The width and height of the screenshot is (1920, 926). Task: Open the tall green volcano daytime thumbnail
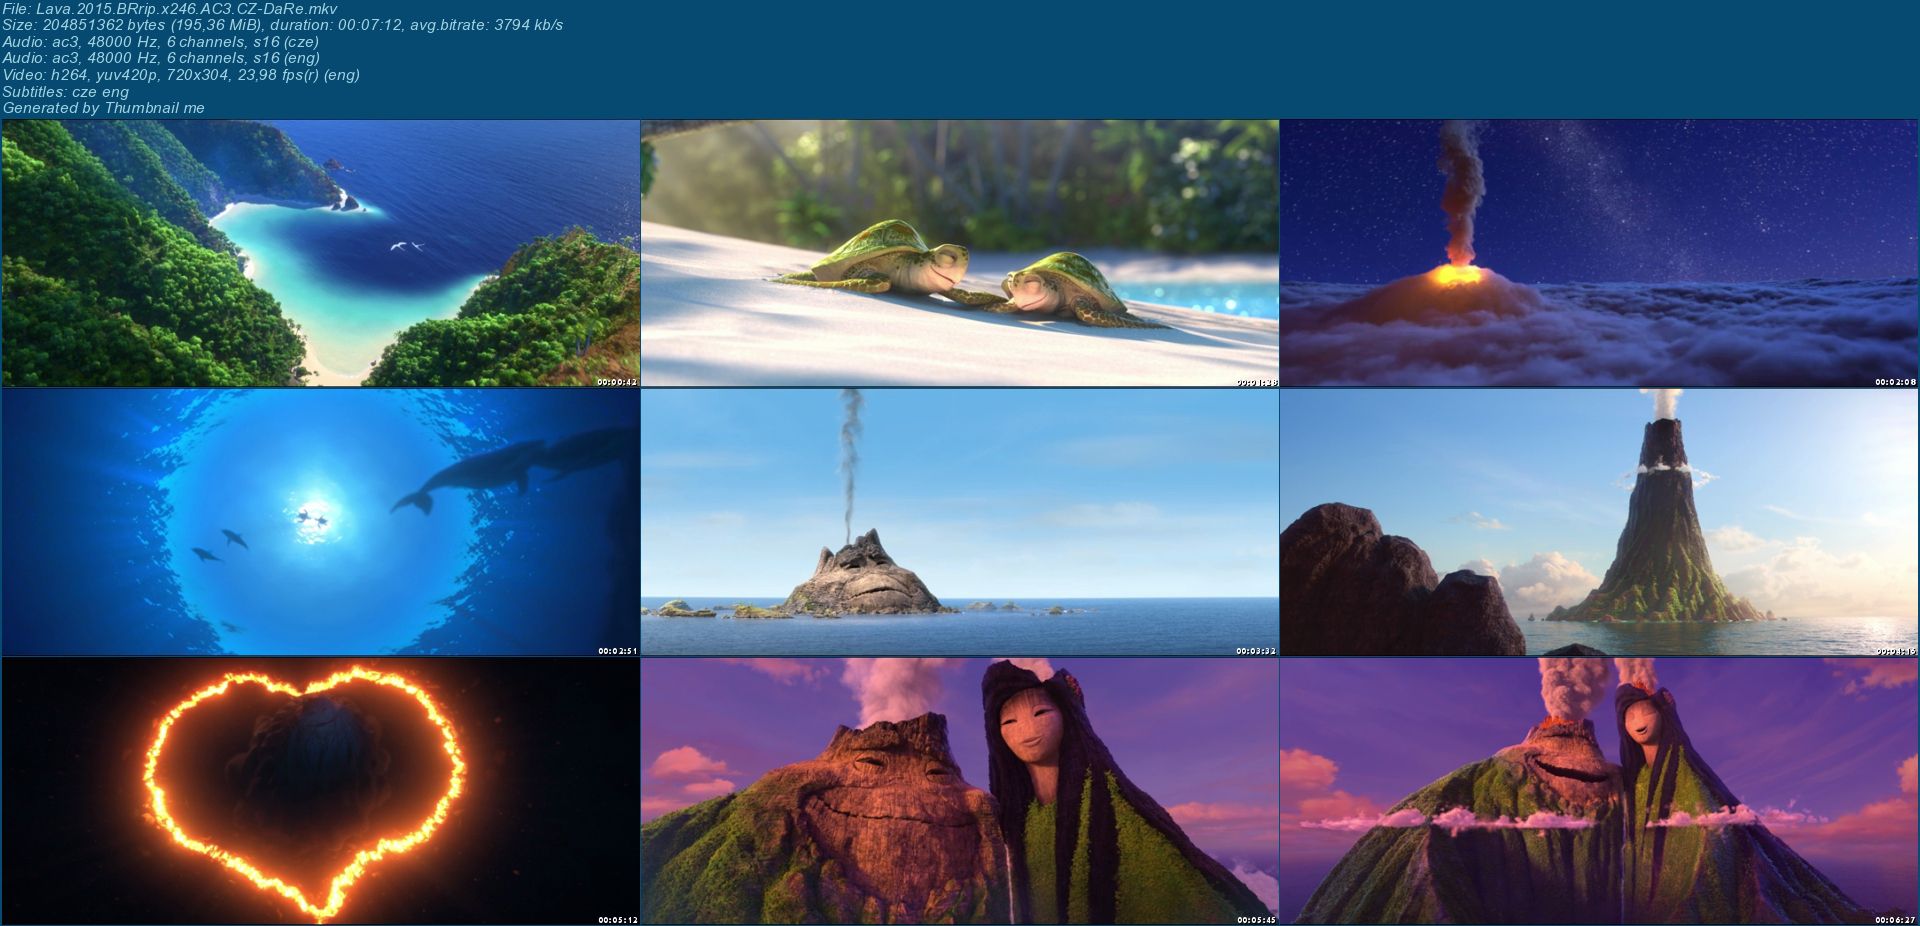(x=1598, y=522)
